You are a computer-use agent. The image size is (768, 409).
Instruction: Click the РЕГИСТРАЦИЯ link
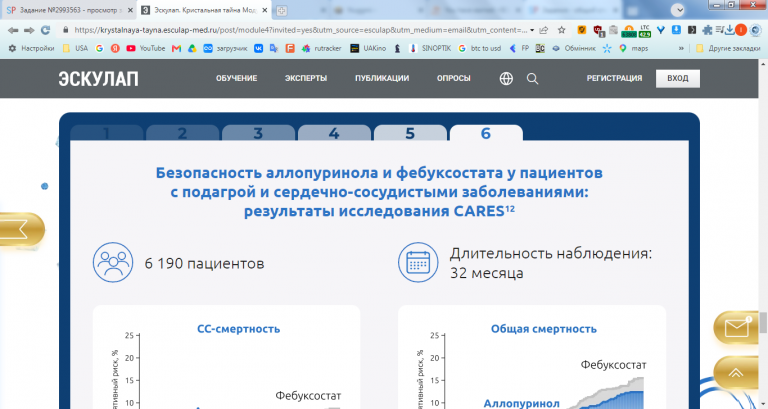614,78
